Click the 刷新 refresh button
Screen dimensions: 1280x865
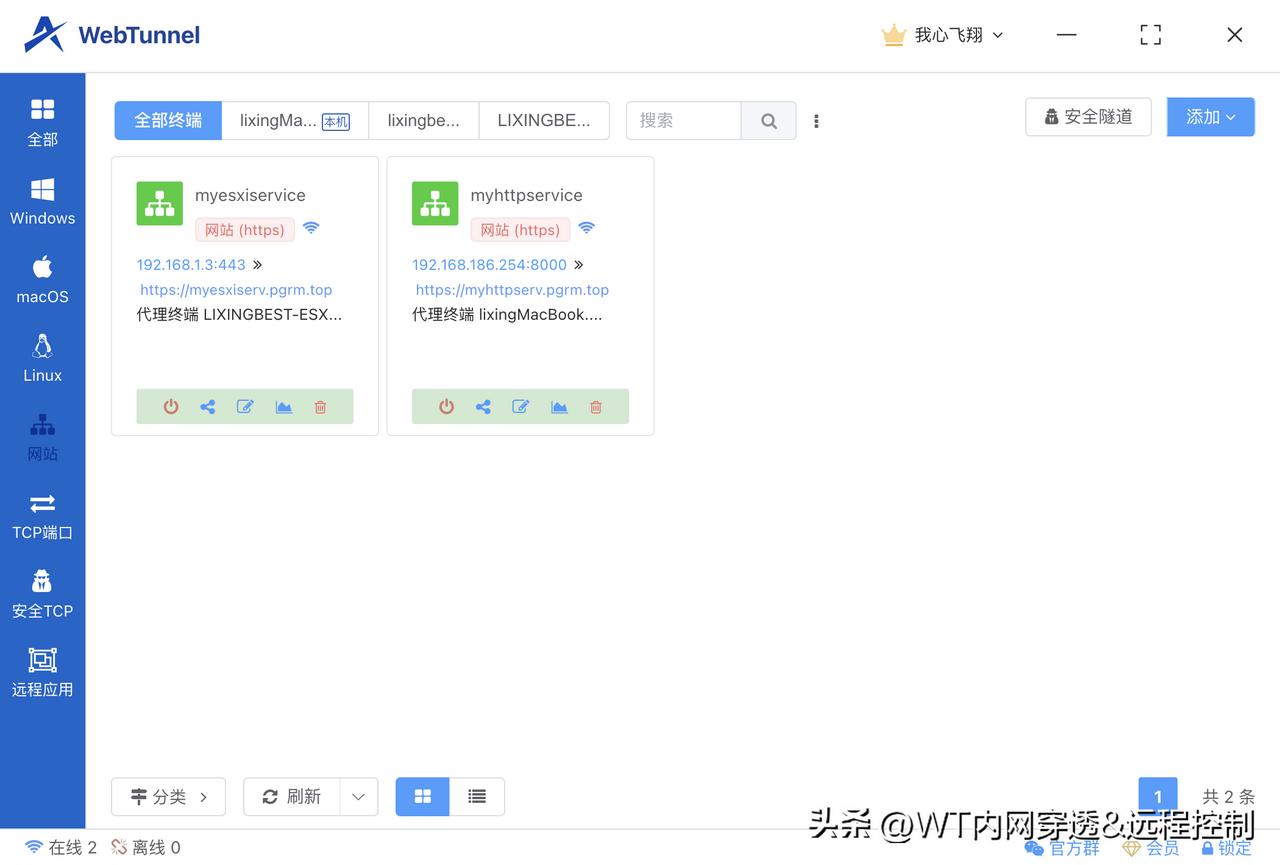pos(292,797)
